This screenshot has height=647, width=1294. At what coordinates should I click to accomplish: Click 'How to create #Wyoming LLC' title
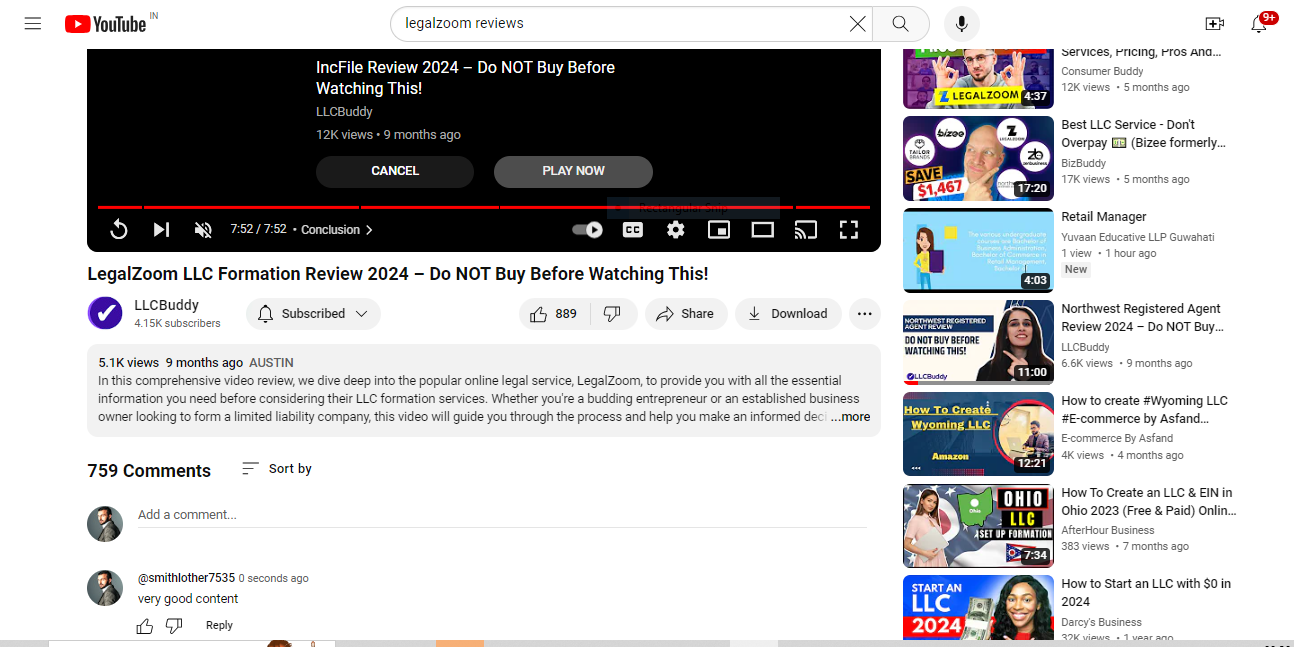tap(1145, 410)
